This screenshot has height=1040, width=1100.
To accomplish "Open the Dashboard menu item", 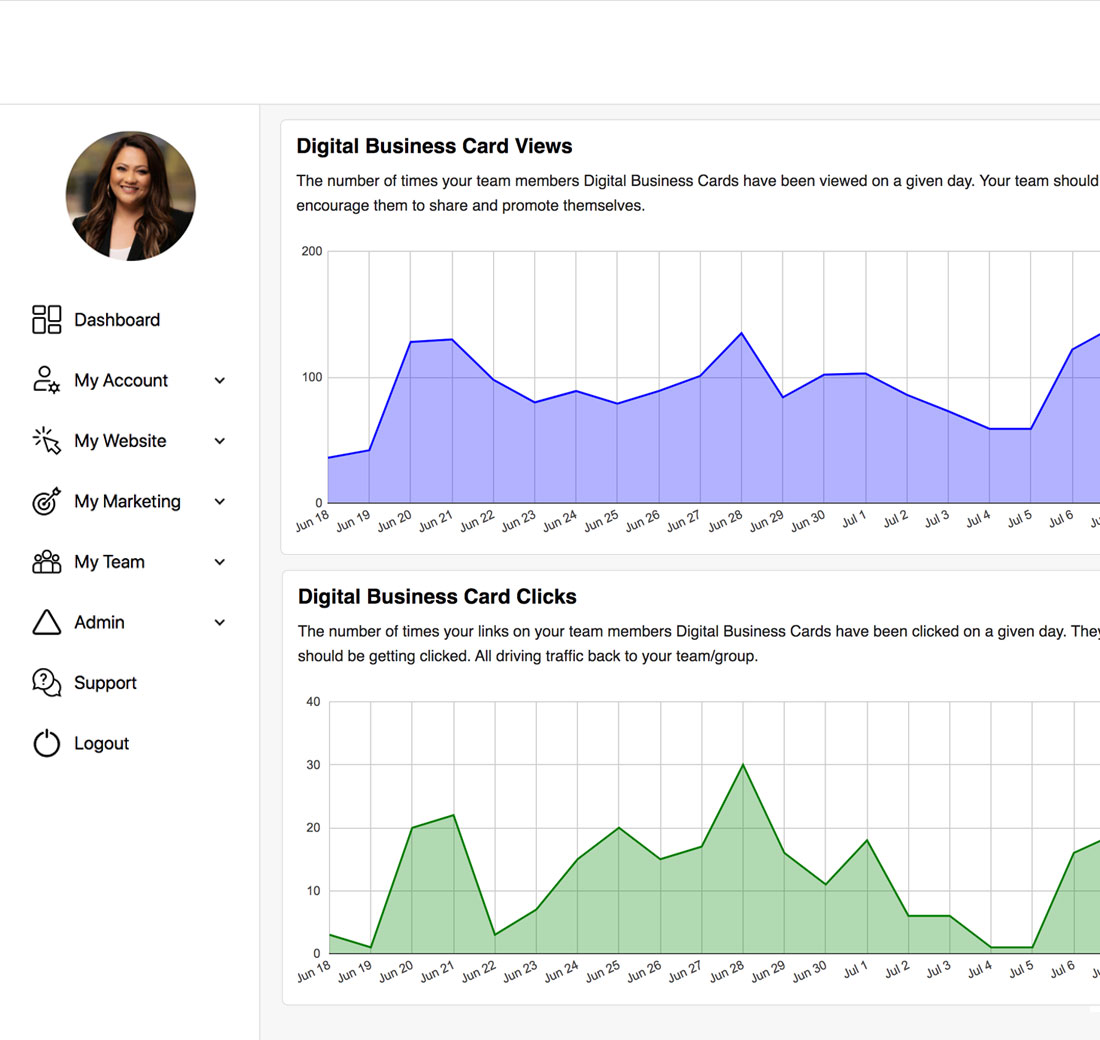I will (x=117, y=319).
